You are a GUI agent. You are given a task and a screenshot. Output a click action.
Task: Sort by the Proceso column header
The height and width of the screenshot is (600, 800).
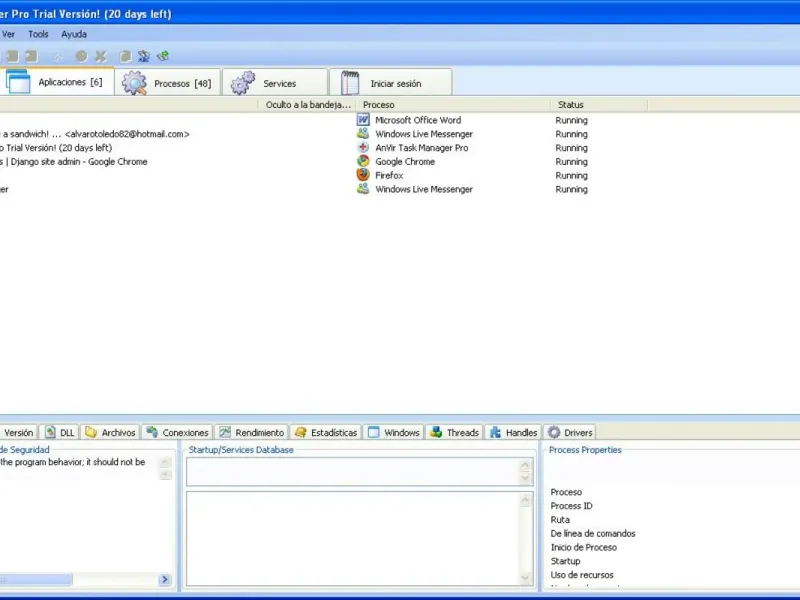tap(453, 105)
